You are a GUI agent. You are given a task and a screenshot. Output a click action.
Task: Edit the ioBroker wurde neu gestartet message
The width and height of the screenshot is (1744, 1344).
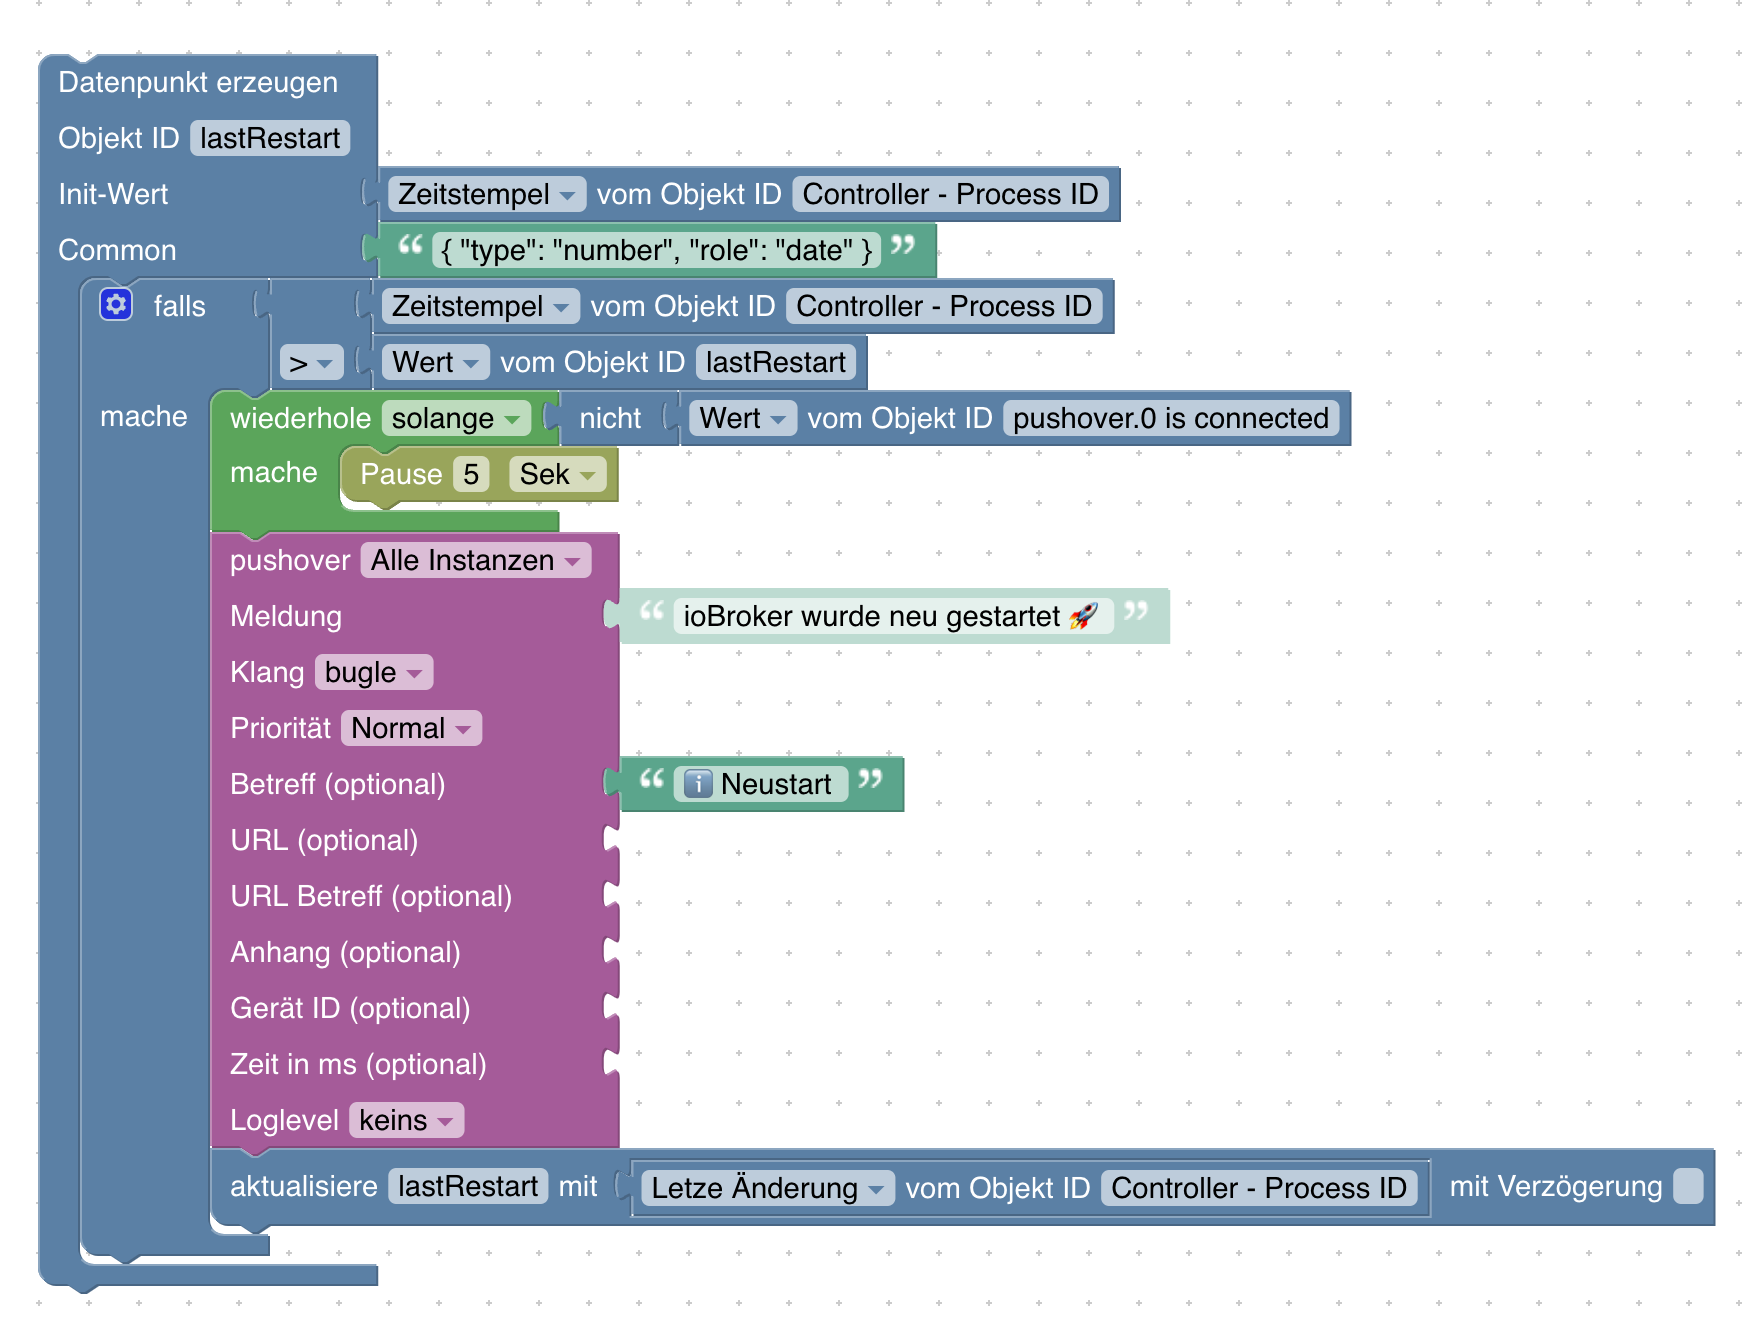(891, 616)
